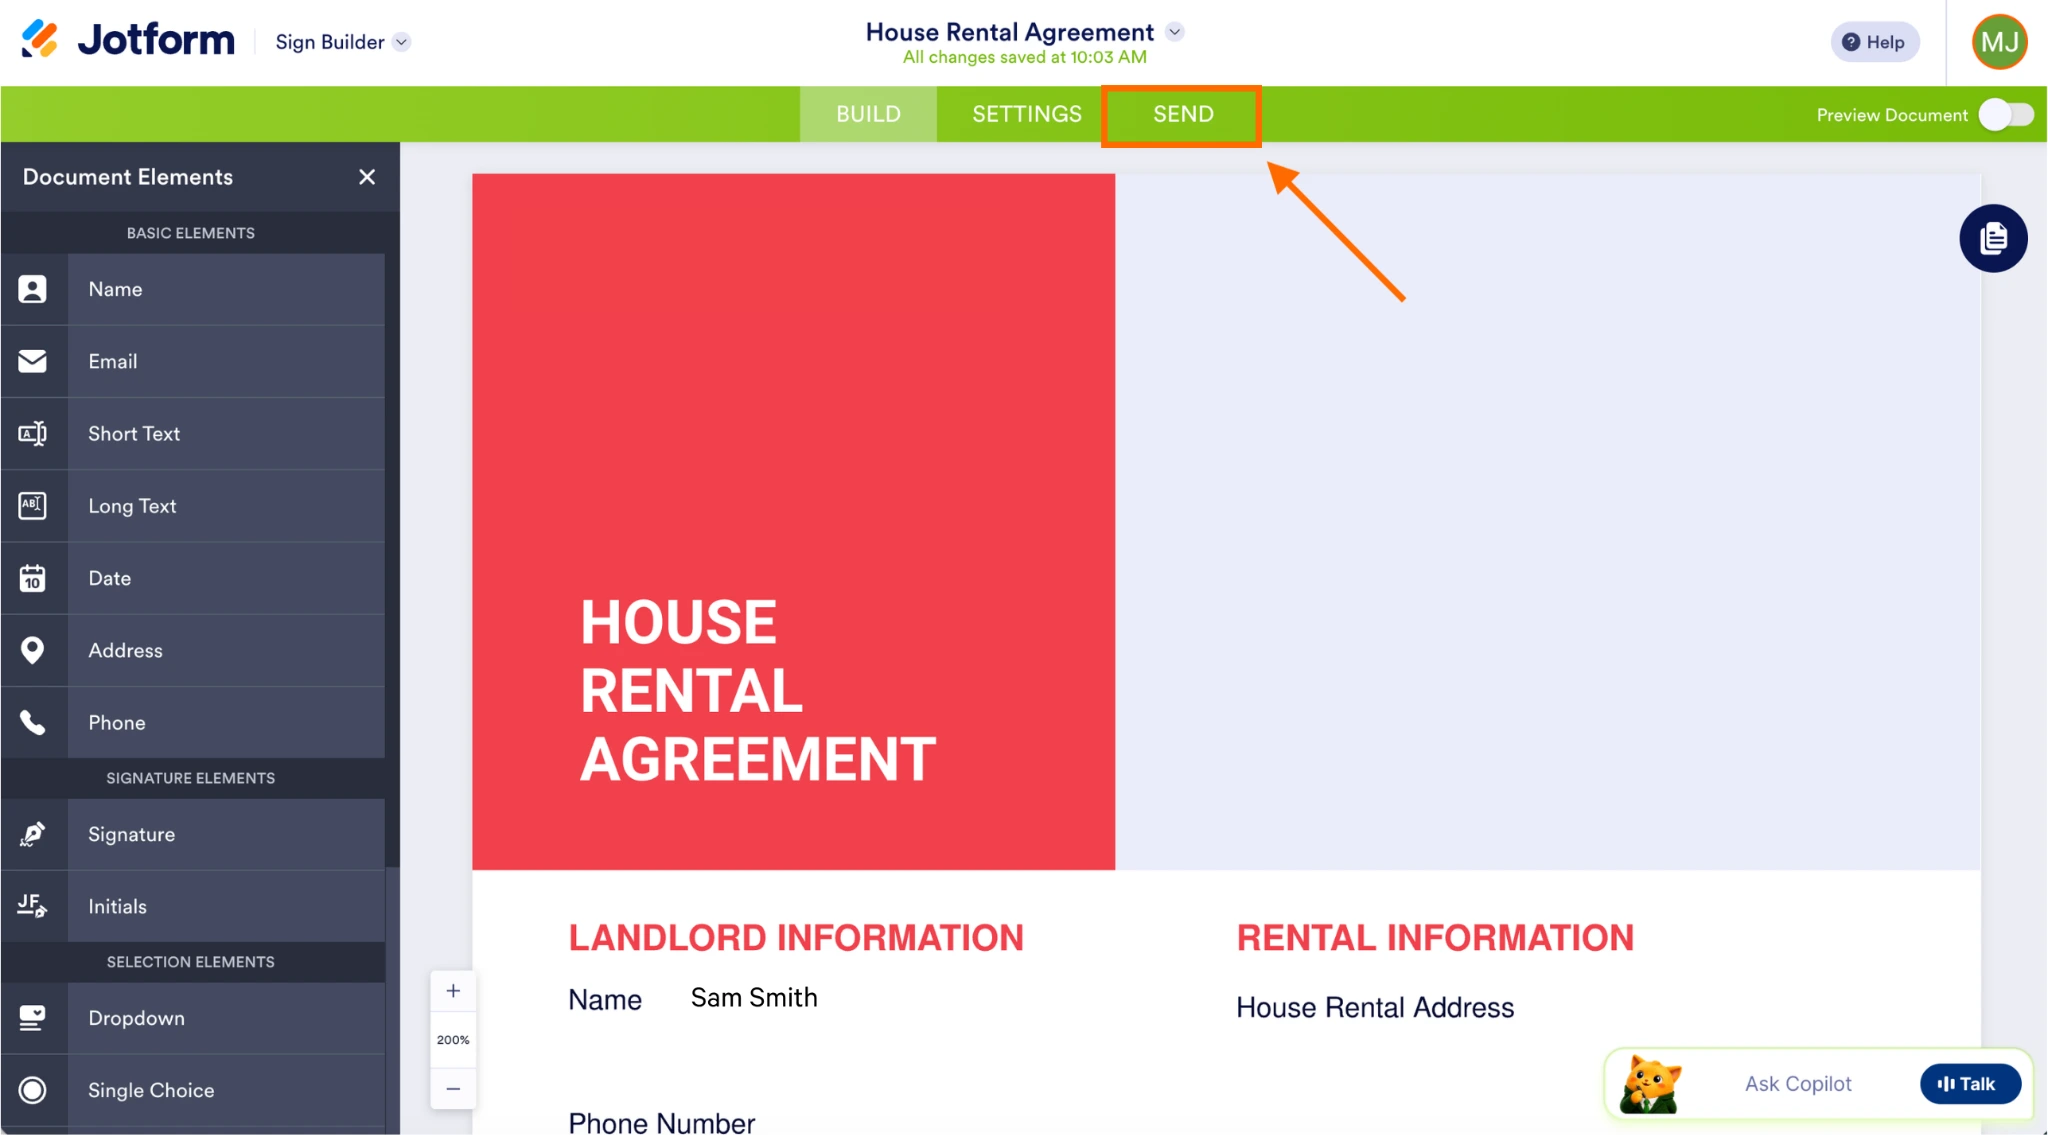Click the HOUSE RENTAL AGREEMENT heading
The image size is (2048, 1135).
point(758,690)
